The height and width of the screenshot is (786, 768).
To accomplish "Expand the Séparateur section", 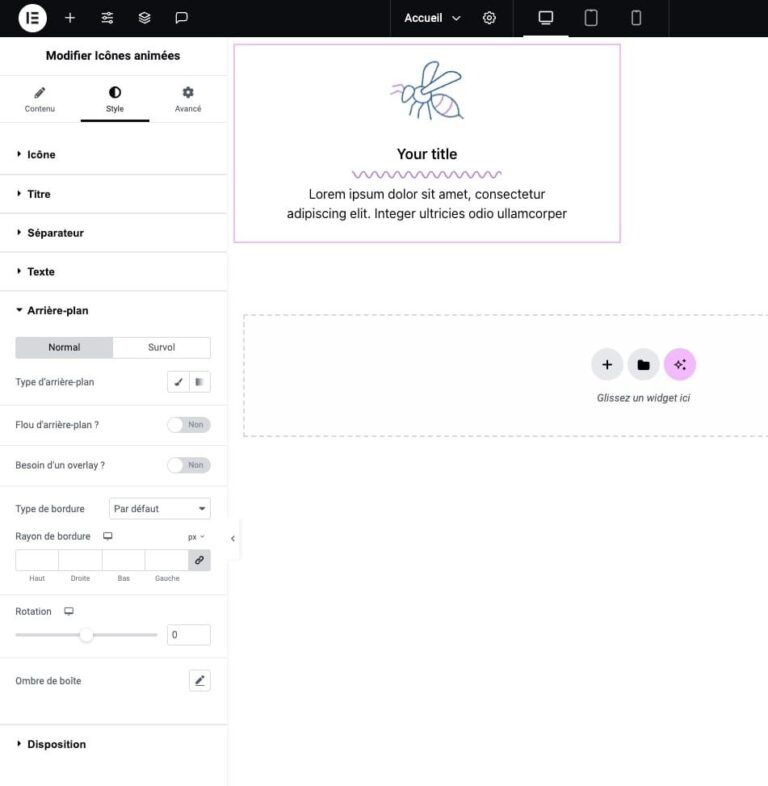I will coord(113,233).
